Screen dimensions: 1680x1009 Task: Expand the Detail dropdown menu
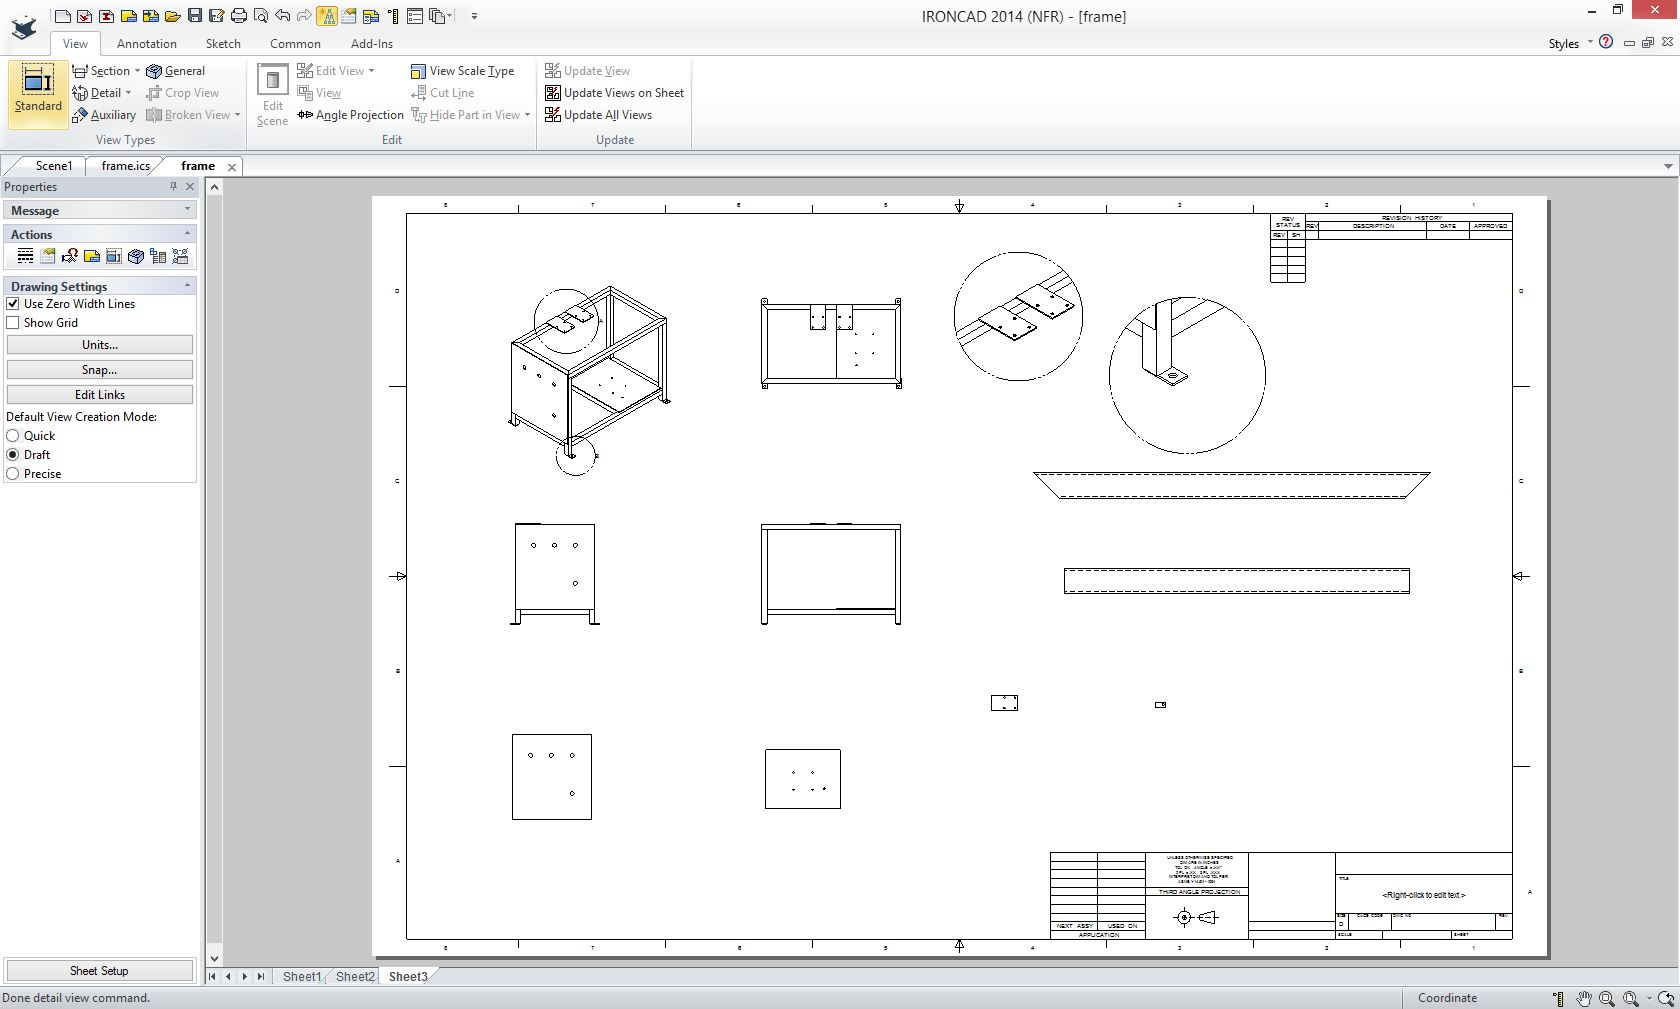(128, 93)
